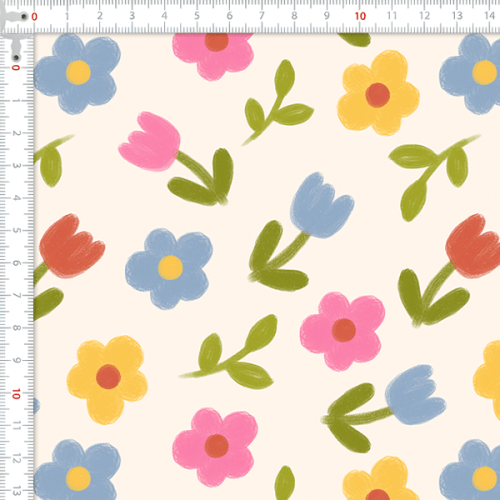
Task: Select the blue tulip at bottom right
Action: click(x=415, y=395)
